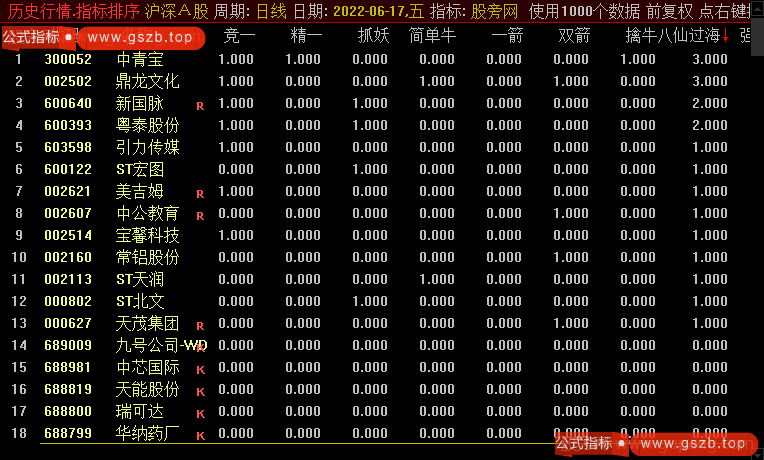Click the WD marker beside 九号公司
Image resolution: width=764 pixels, height=460 pixels.
click(198, 347)
